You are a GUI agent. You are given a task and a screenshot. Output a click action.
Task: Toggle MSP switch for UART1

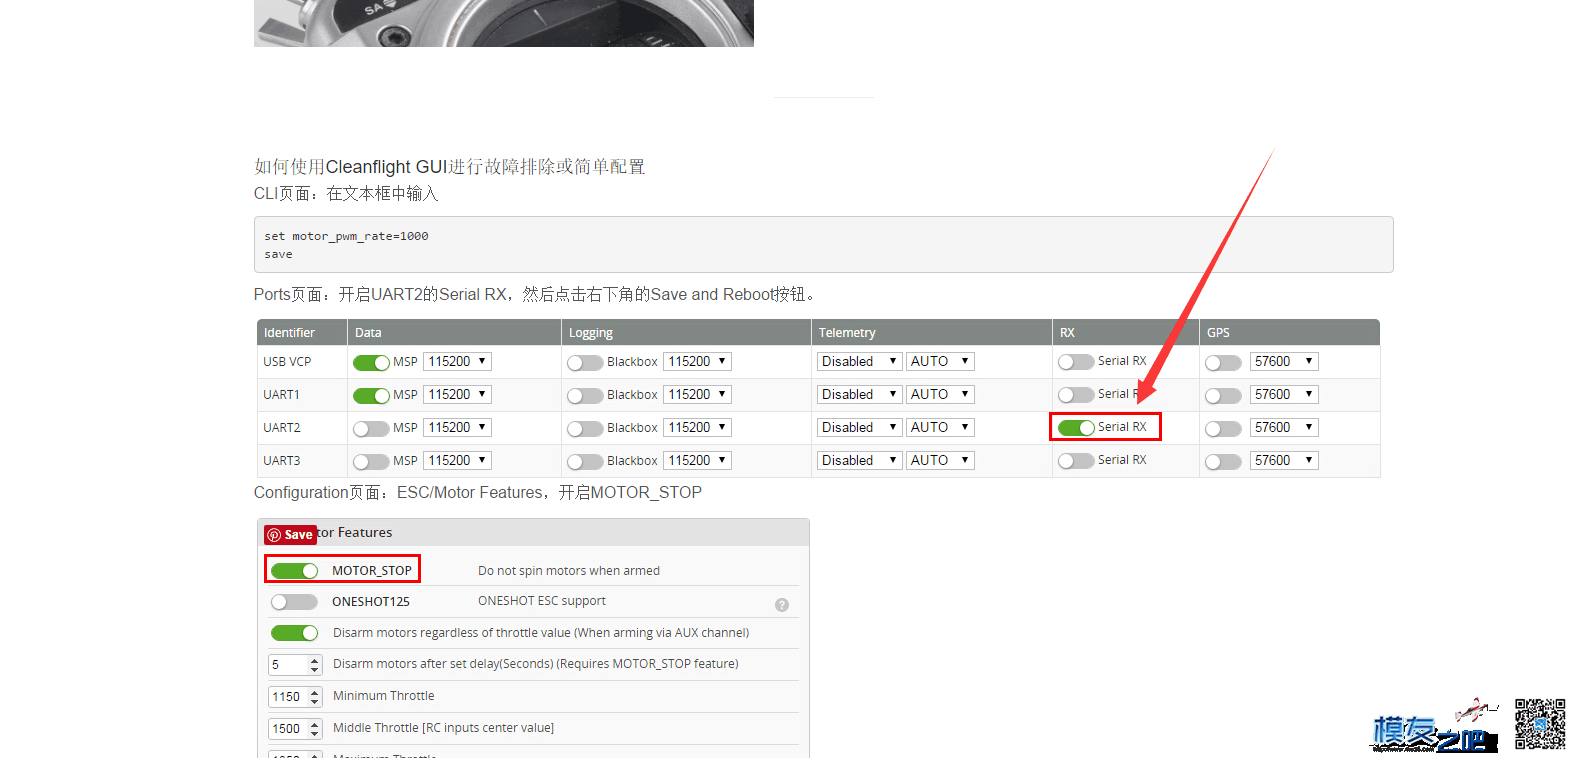point(371,395)
